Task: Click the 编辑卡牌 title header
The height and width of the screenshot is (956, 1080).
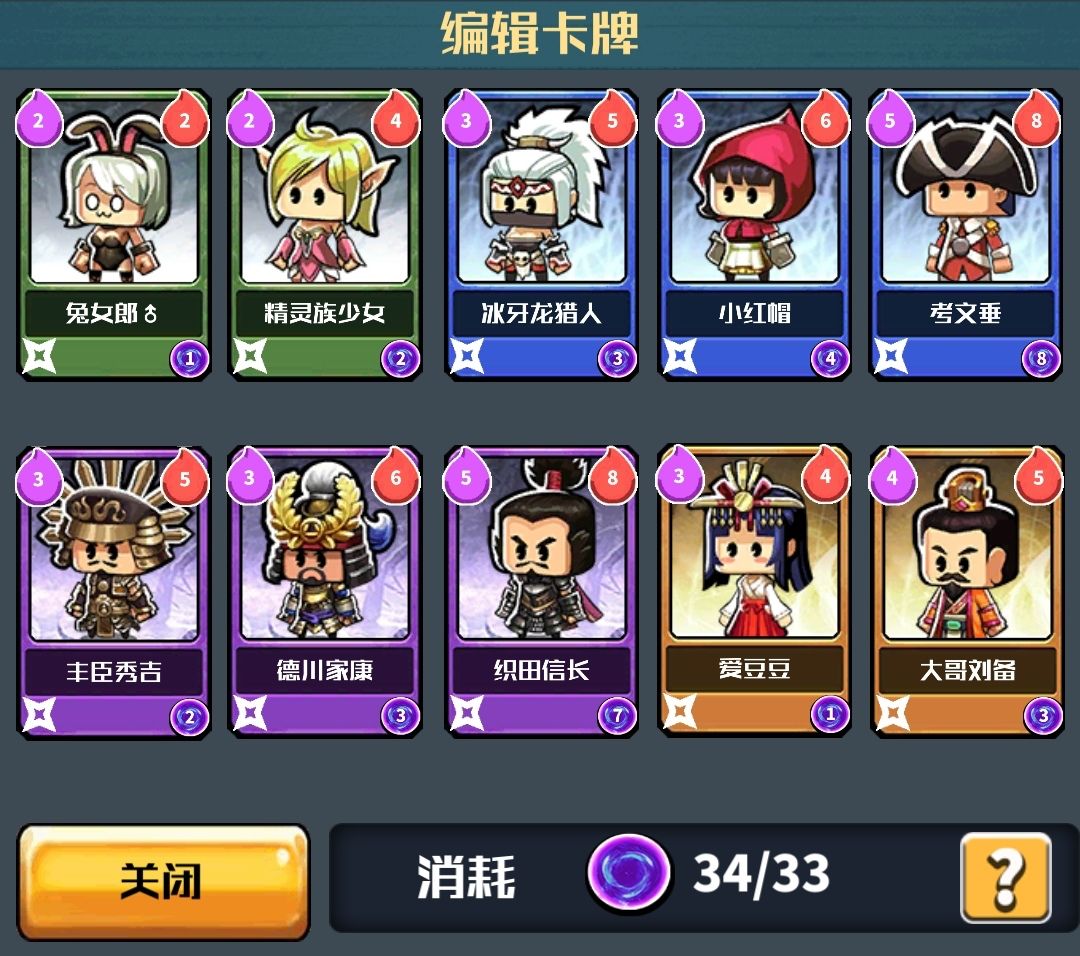Action: click(x=540, y=32)
